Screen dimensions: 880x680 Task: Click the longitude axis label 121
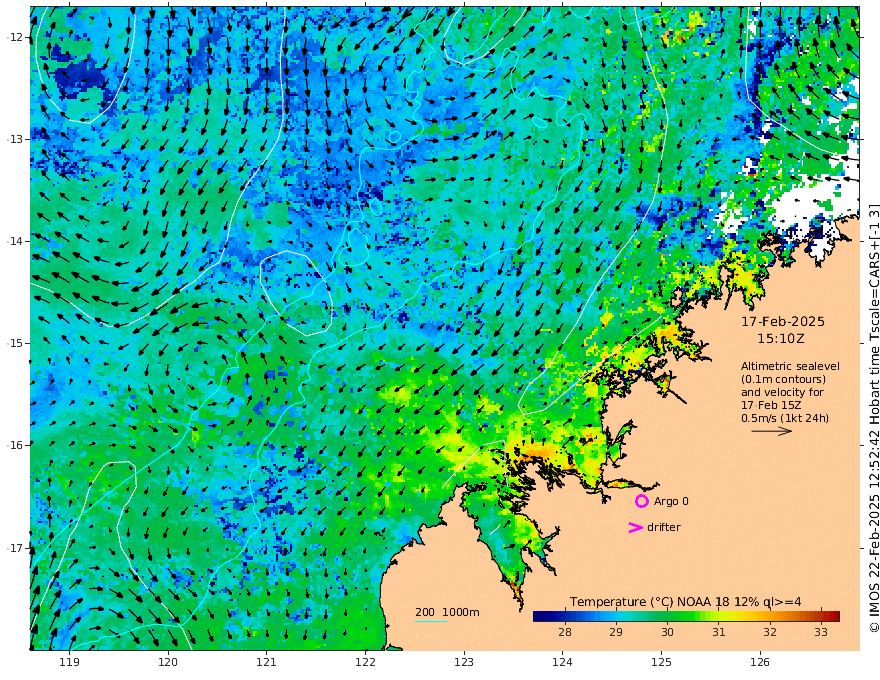pyautogui.click(x=267, y=663)
